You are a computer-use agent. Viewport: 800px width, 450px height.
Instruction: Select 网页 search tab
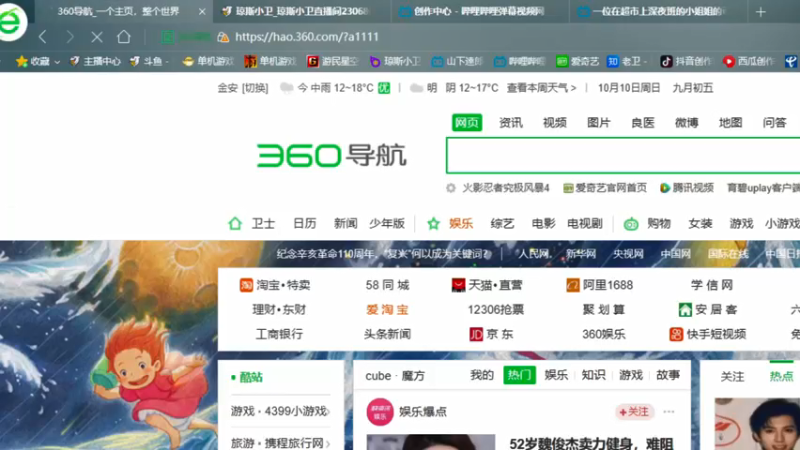point(467,122)
